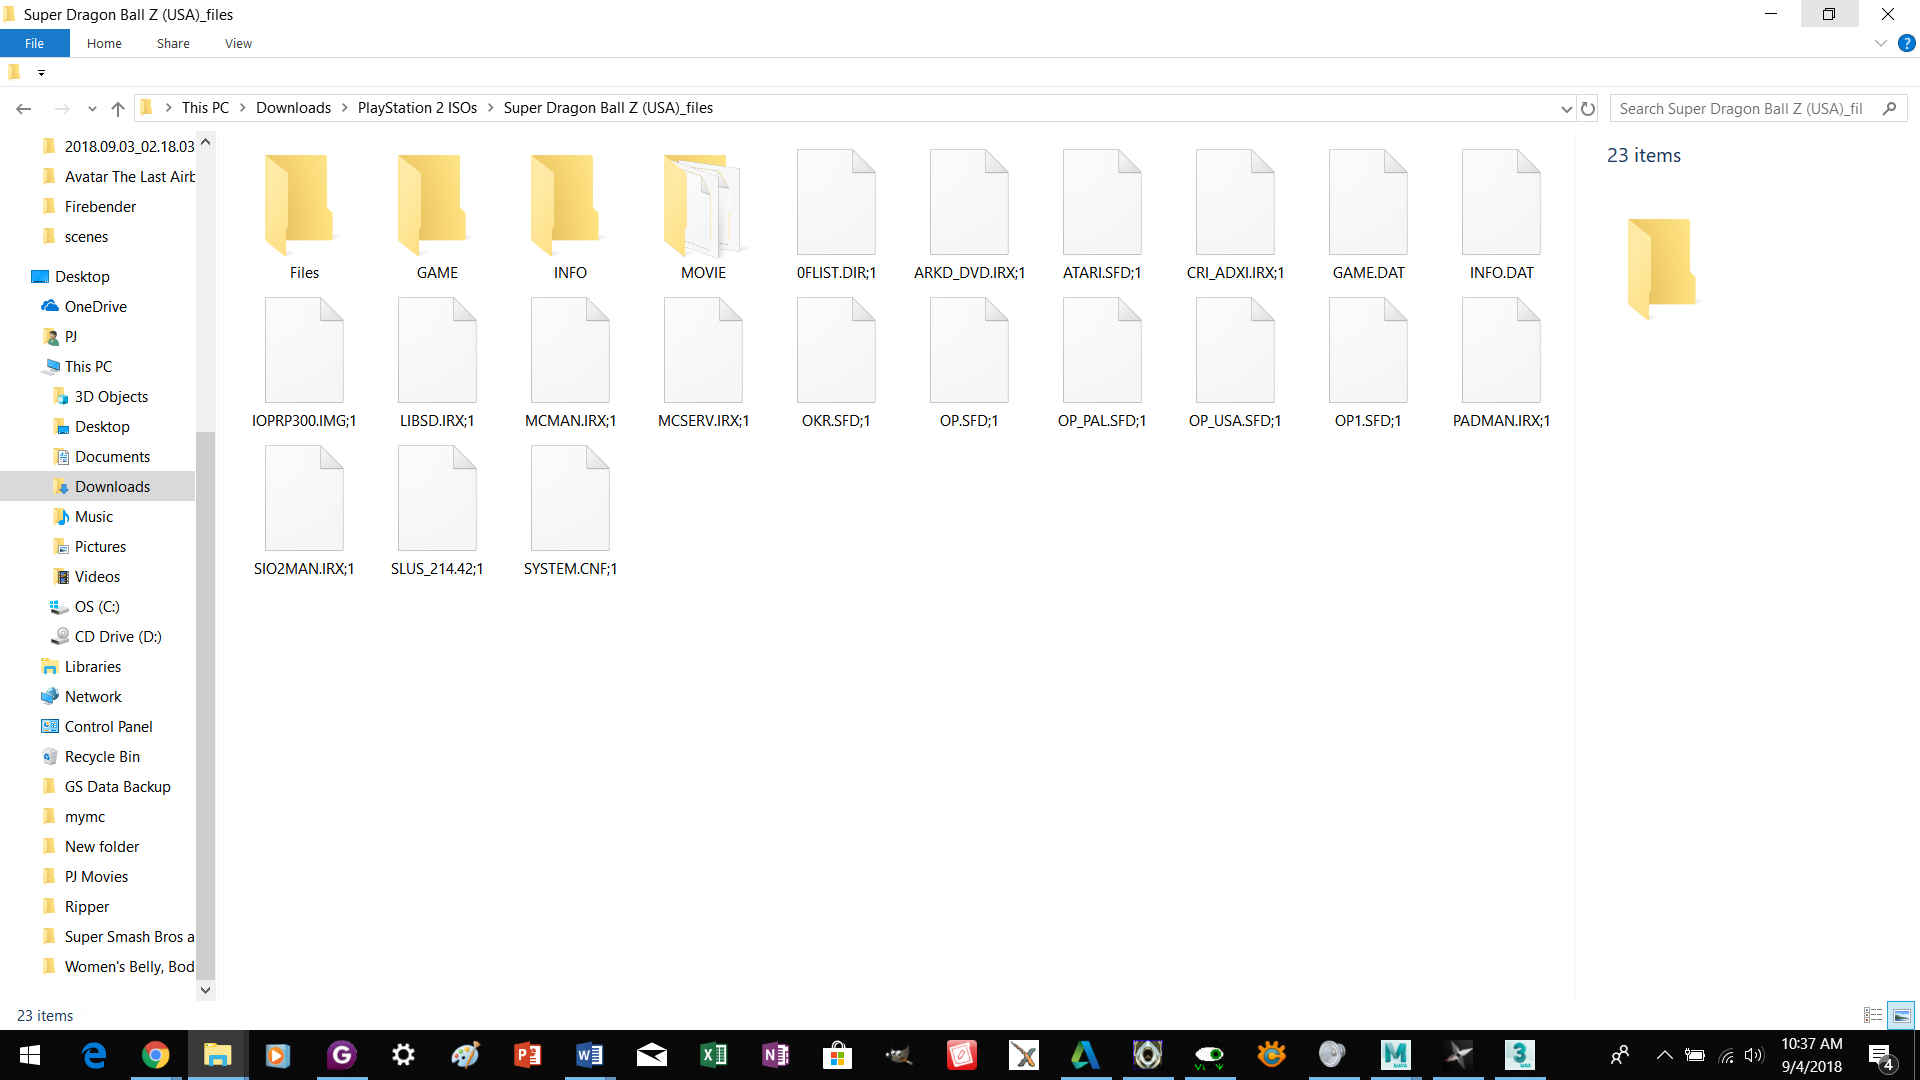
Task: Open the Action Center notifications
Action: (1881, 1056)
